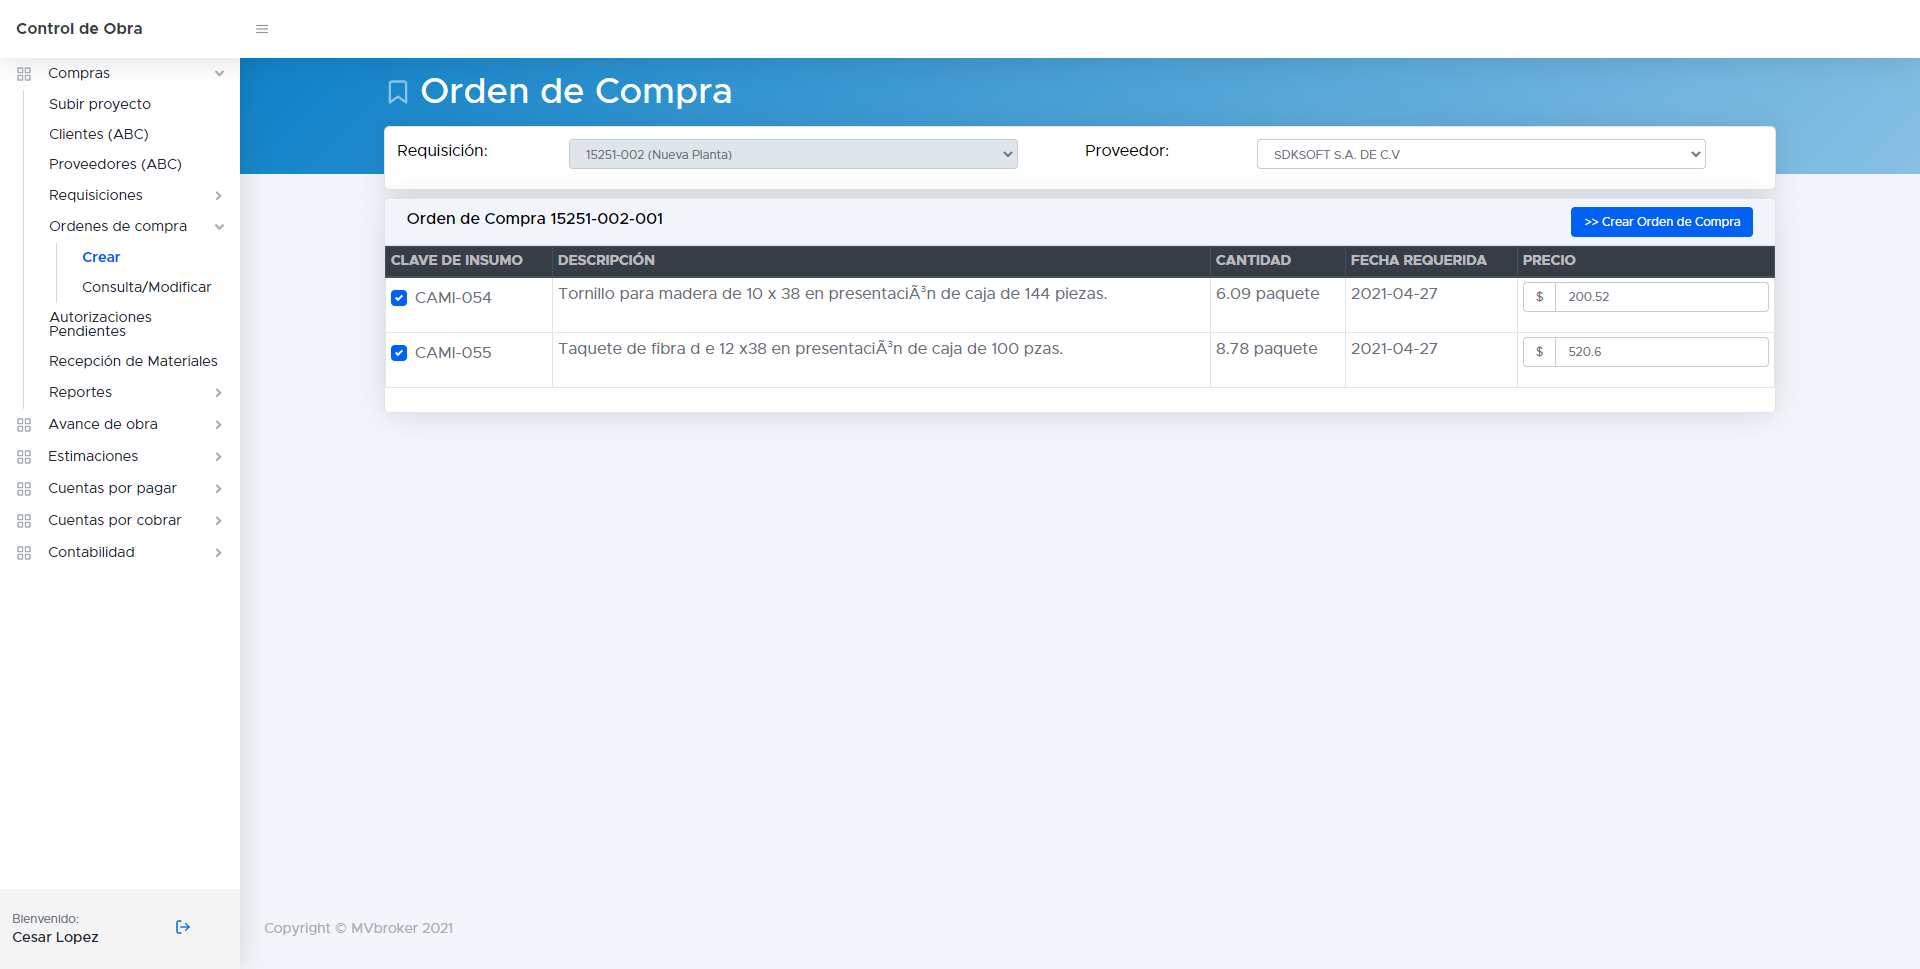Viewport: 1920px width, 969px height.
Task: Click the grid icon next to Avance de obra
Action: [24, 425]
